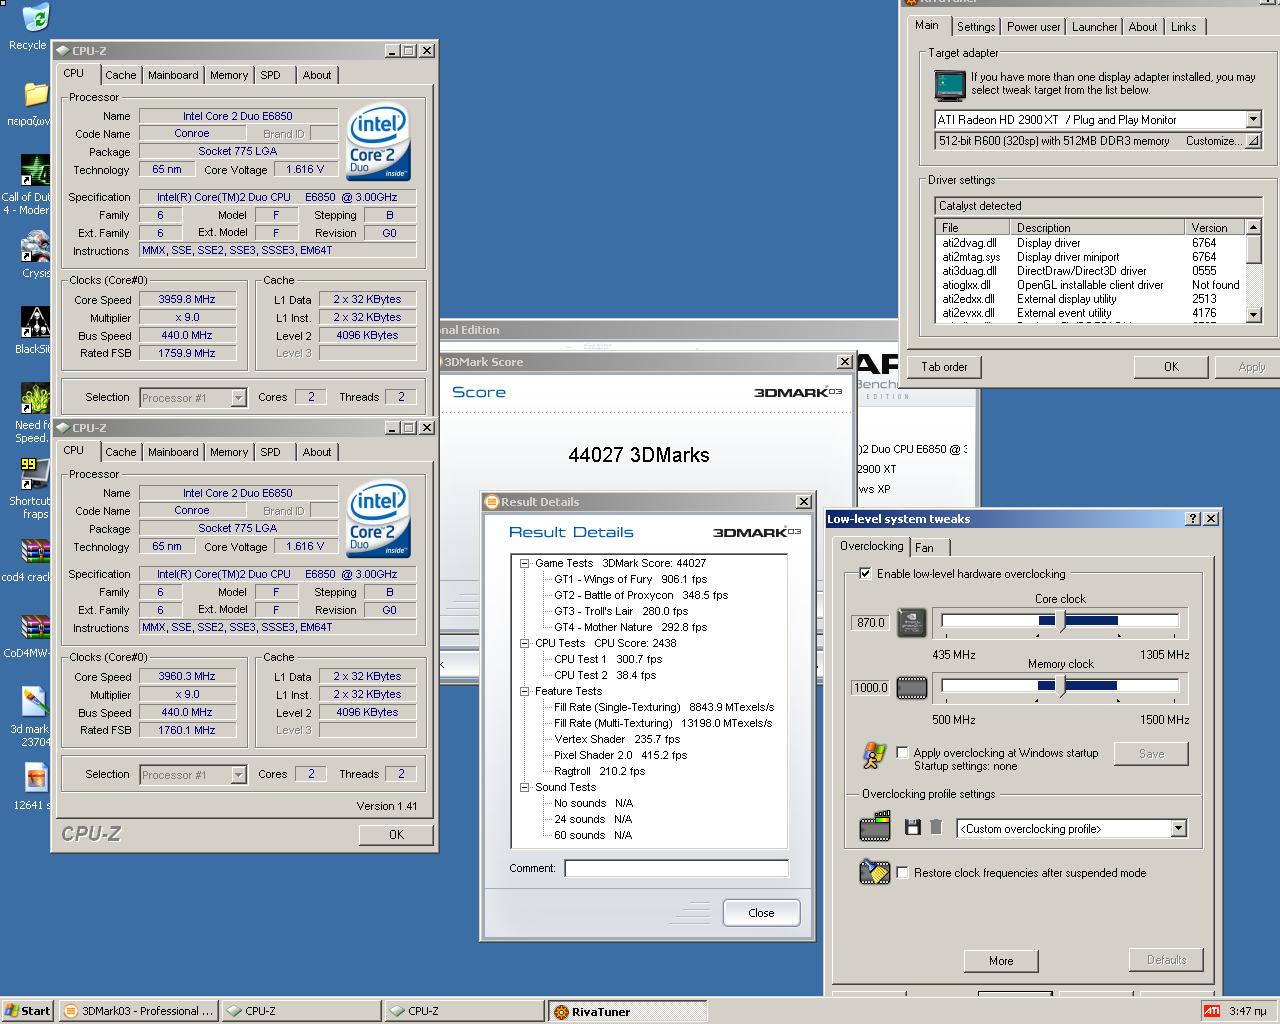Screen dimensions: 1280x1024
Task: Select GT1 - Wings of Fury result row
Action: click(x=630, y=579)
